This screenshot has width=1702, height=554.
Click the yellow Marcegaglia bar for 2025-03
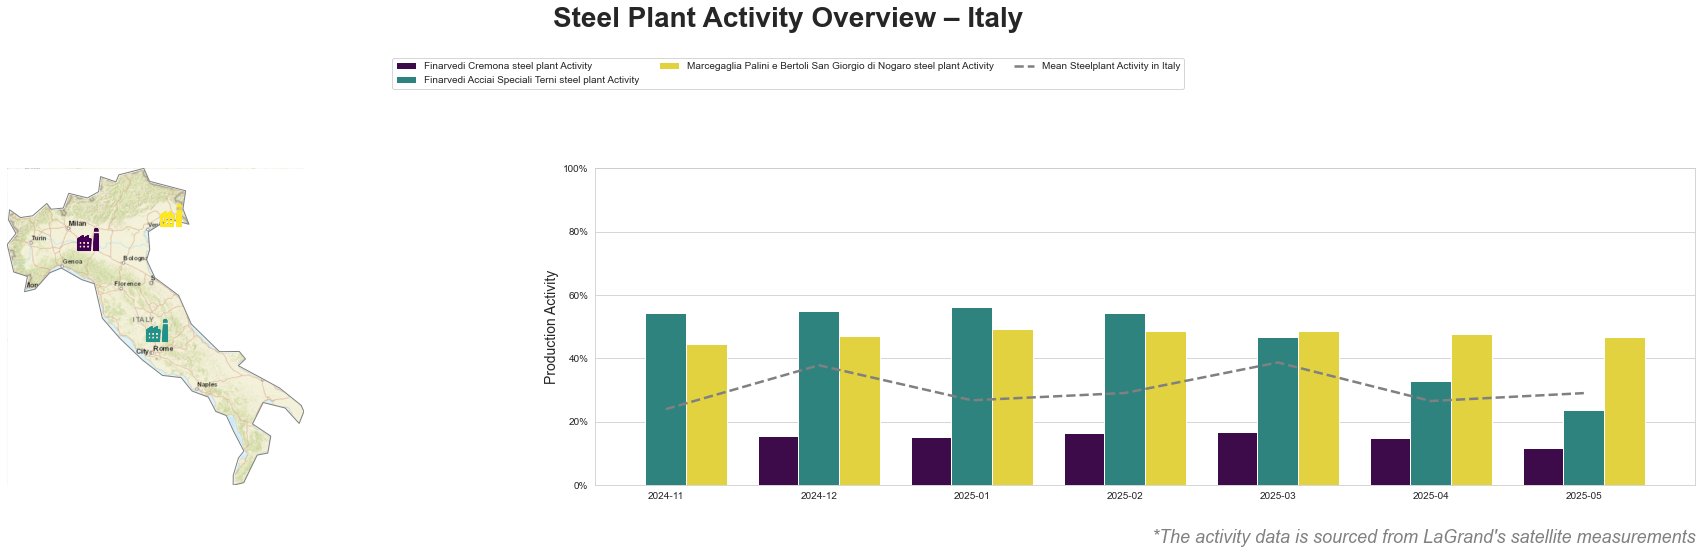click(1319, 409)
